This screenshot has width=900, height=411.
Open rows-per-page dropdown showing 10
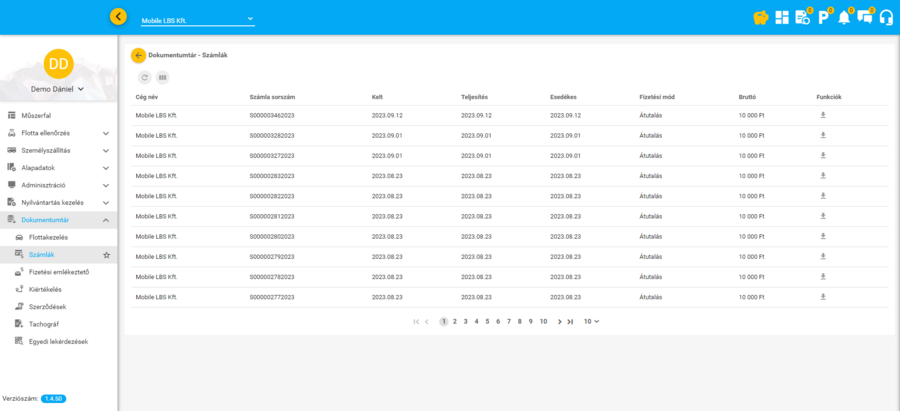click(591, 321)
